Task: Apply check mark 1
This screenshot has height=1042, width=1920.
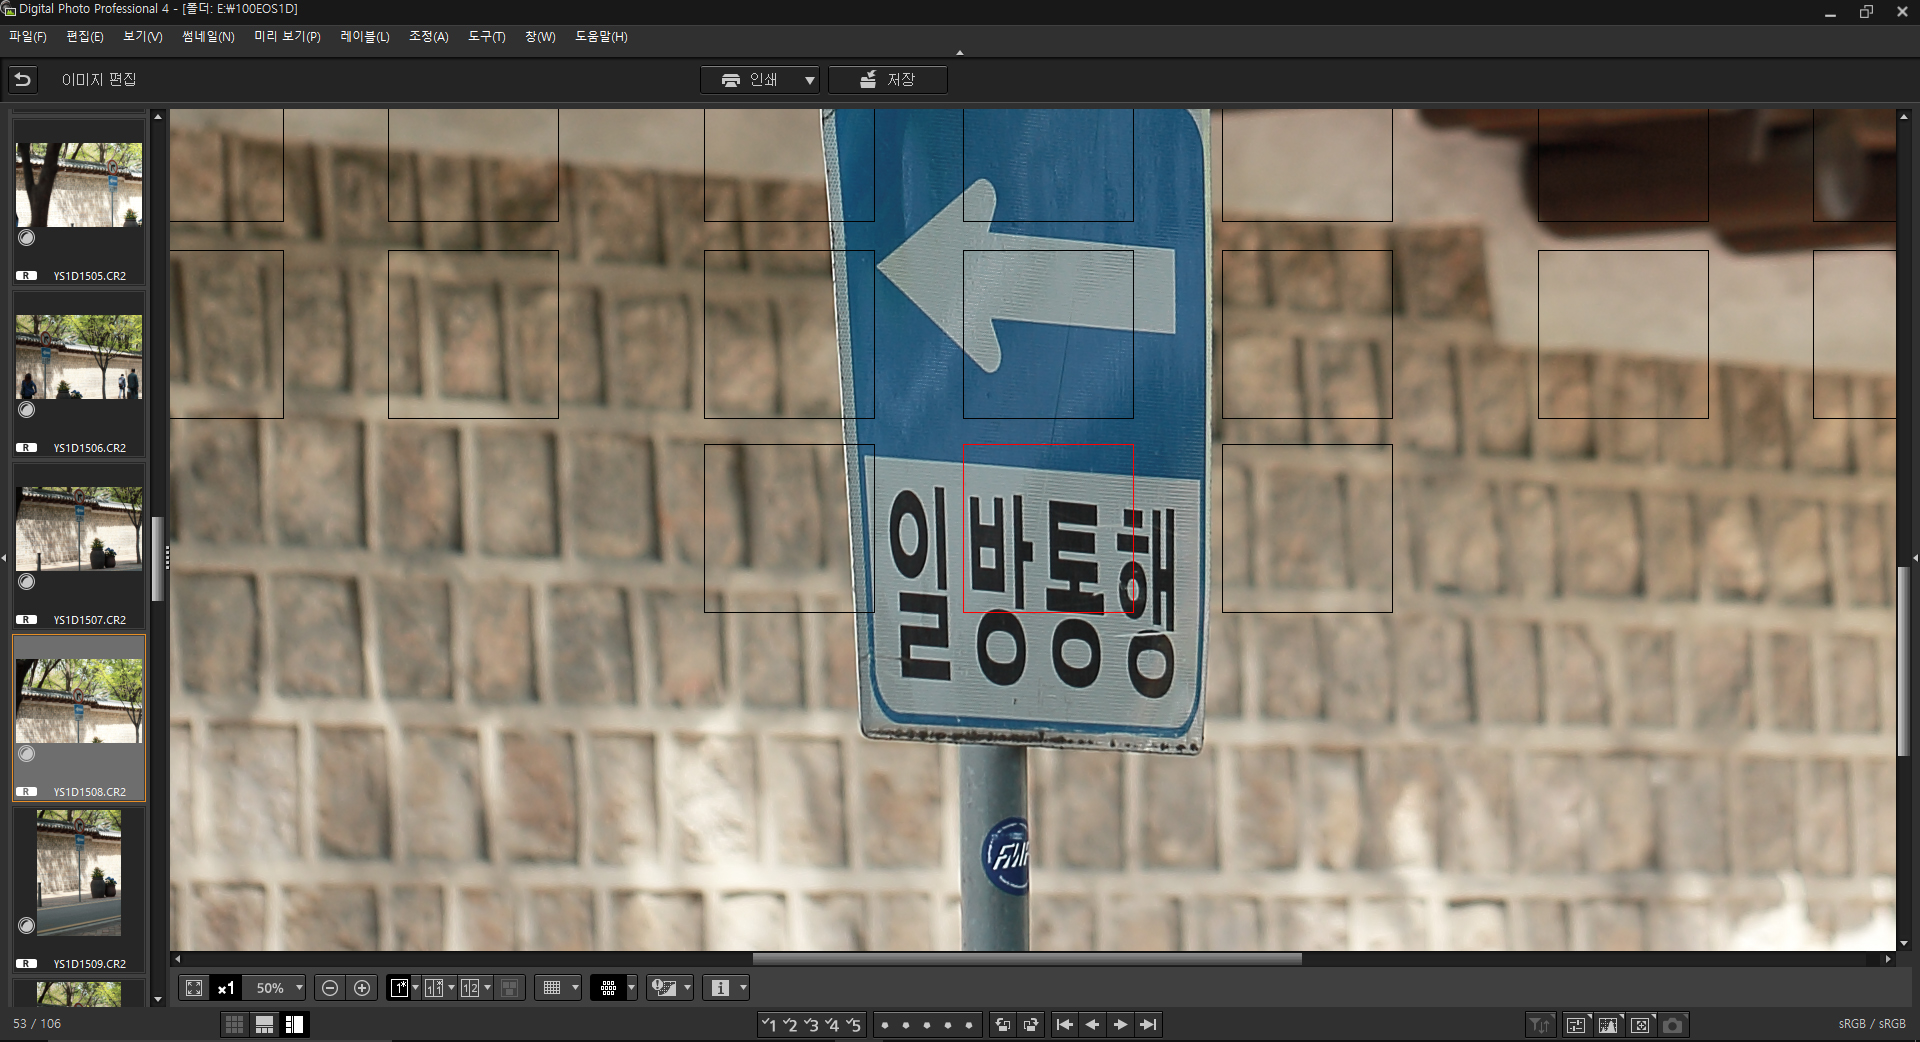Action: (x=768, y=1024)
